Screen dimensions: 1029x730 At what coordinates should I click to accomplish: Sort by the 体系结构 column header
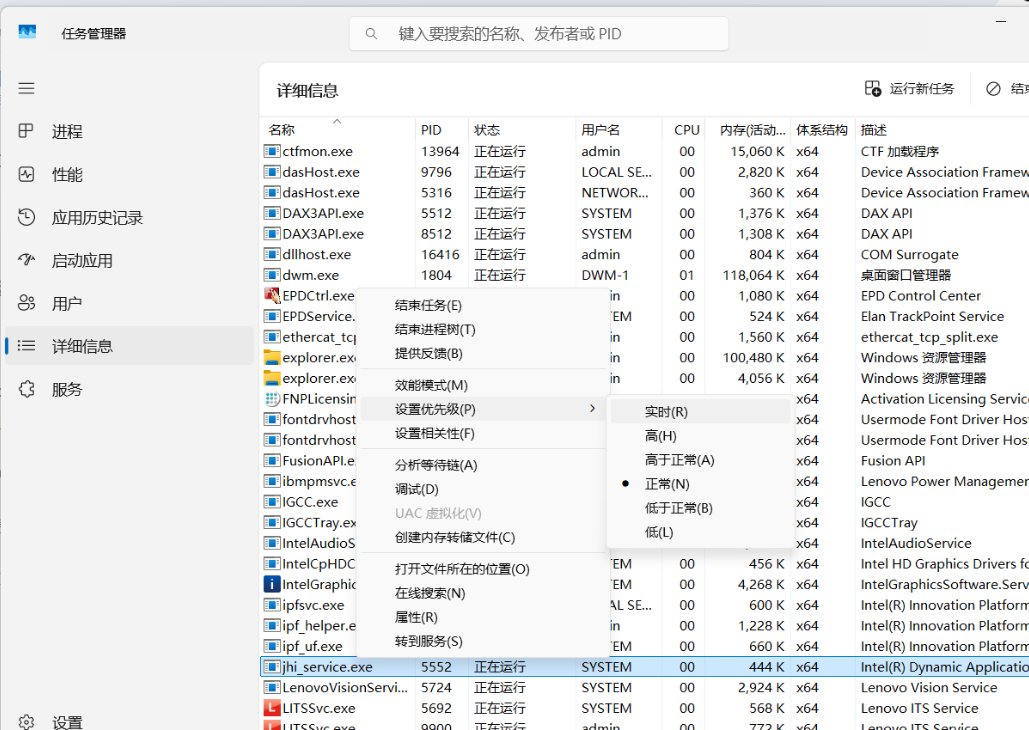pos(823,130)
